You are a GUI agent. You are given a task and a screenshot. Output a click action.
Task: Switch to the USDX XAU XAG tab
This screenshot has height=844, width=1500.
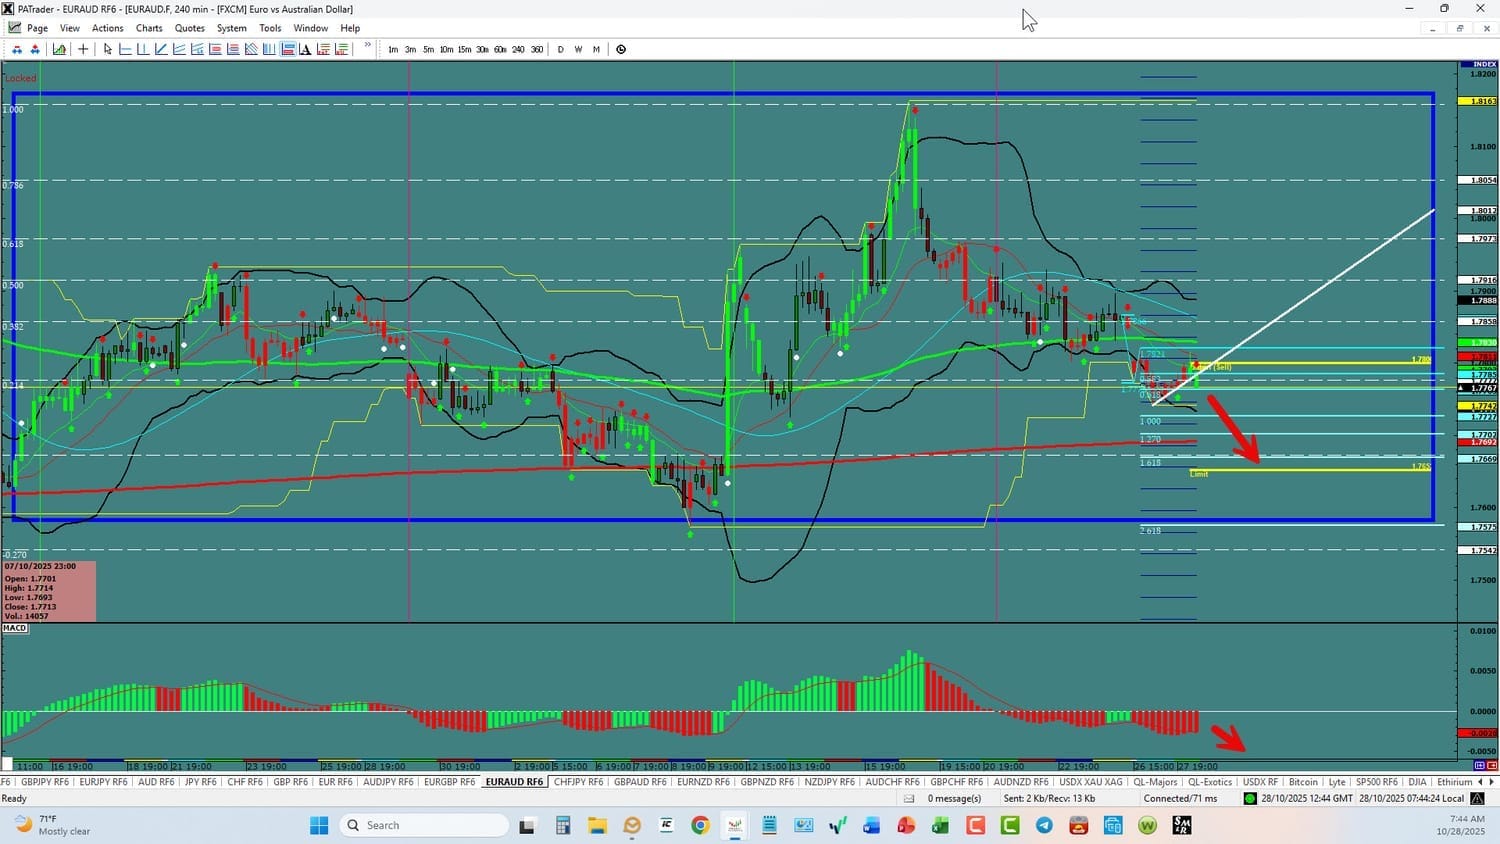[x=1091, y=782]
